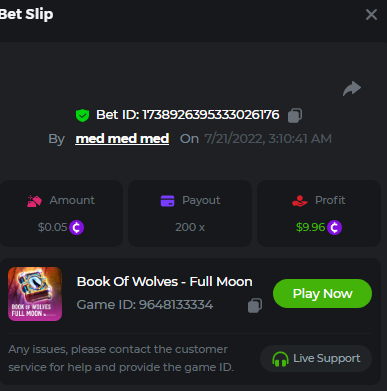Viewport: 387px width, 391px height.
Task: Select the Bet ID number text
Action: (x=211, y=115)
